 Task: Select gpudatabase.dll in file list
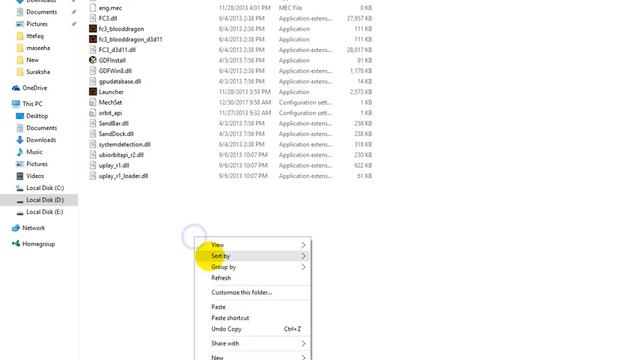click(x=120, y=81)
